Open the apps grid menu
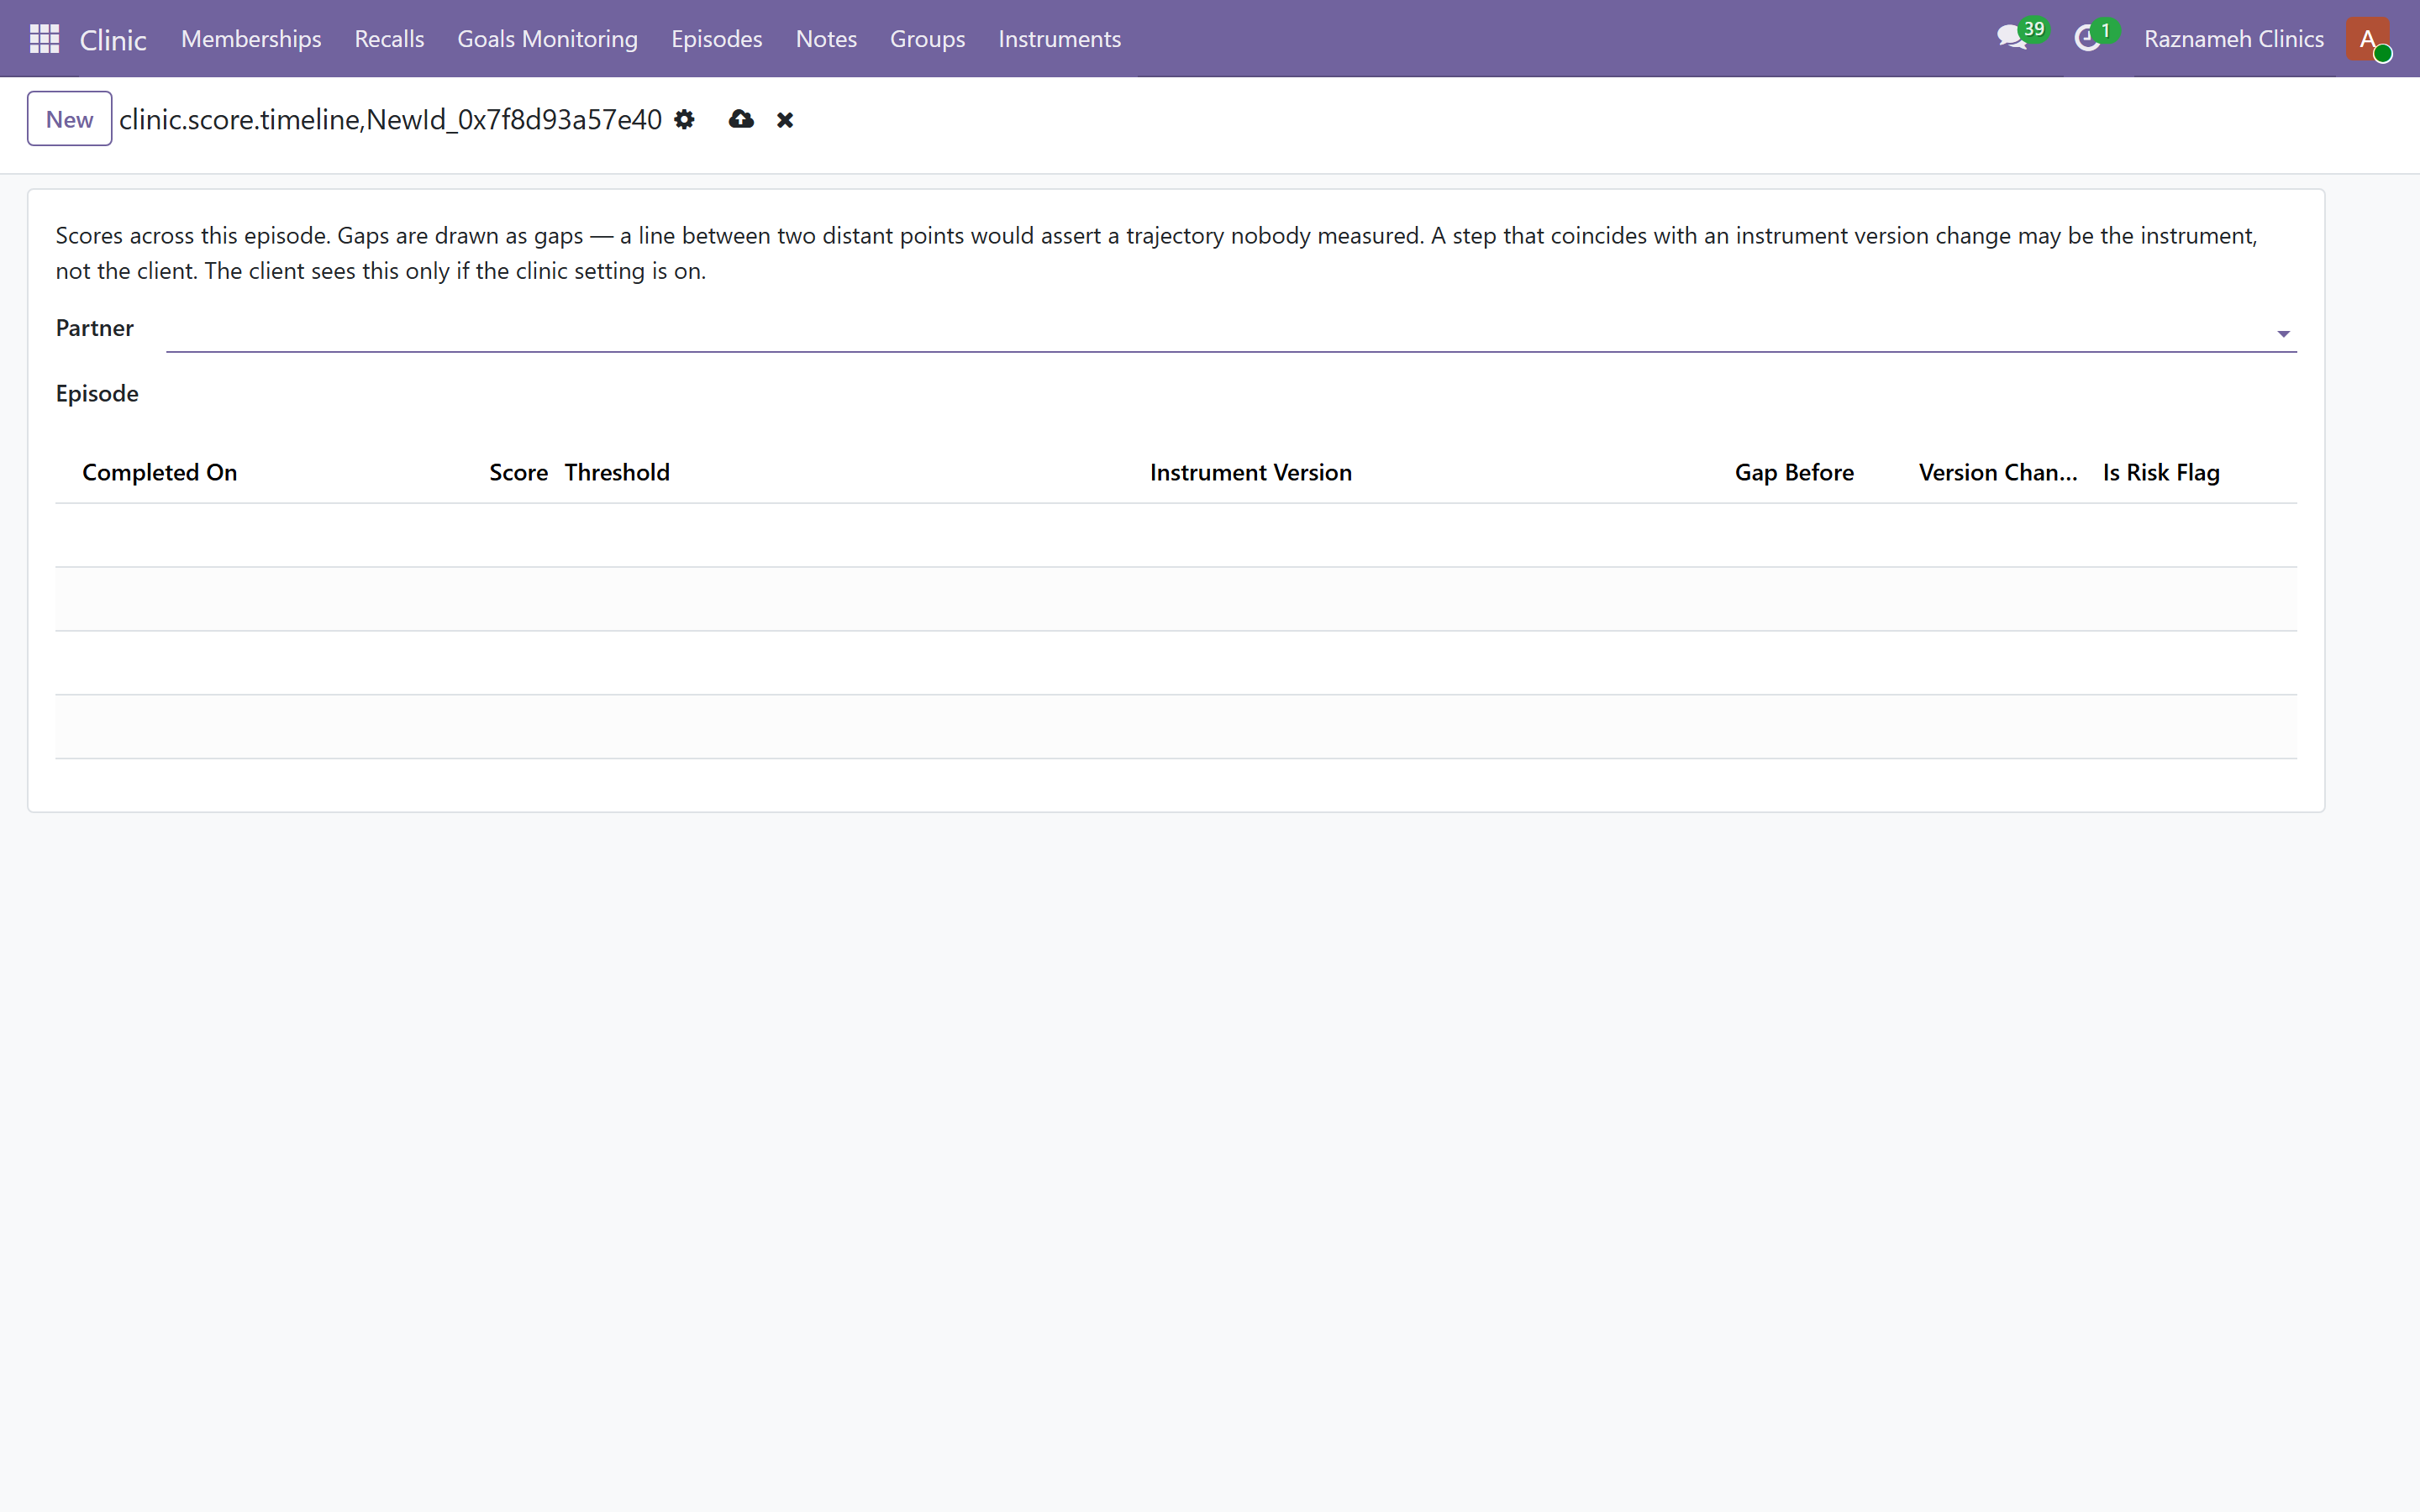This screenshot has width=2420, height=1512. (x=44, y=39)
